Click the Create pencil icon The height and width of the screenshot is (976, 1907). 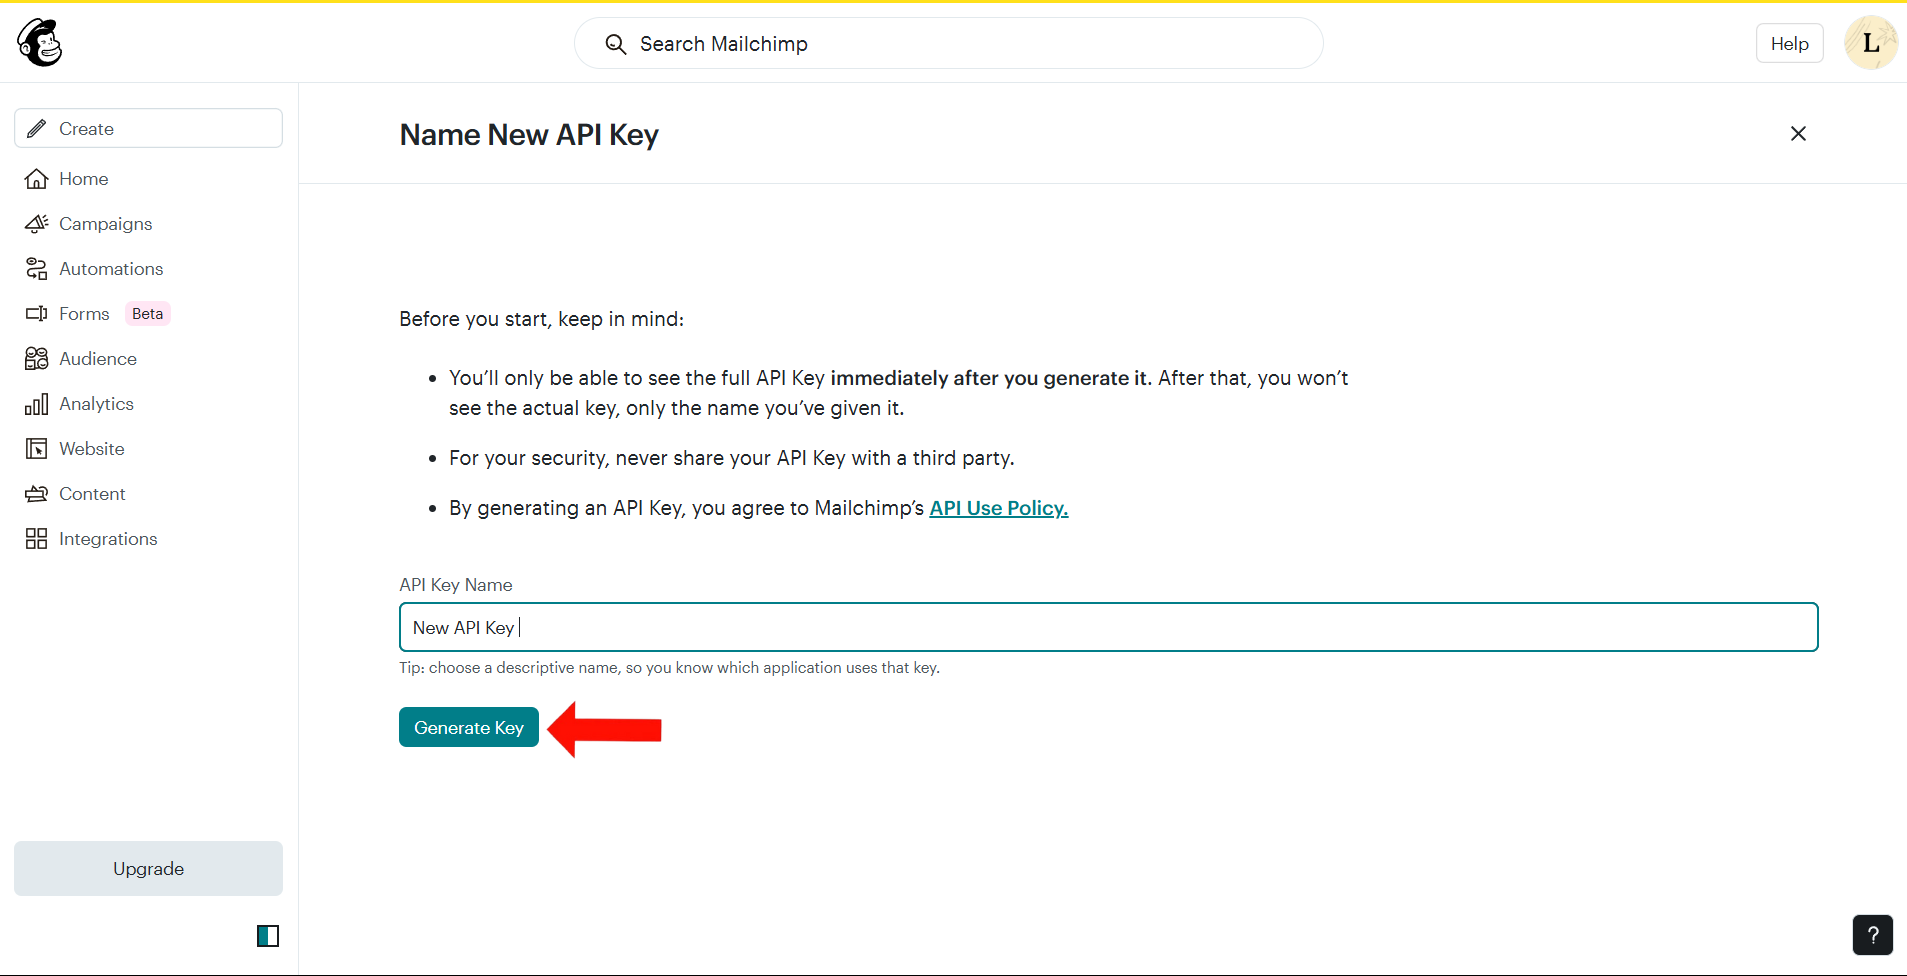37,129
